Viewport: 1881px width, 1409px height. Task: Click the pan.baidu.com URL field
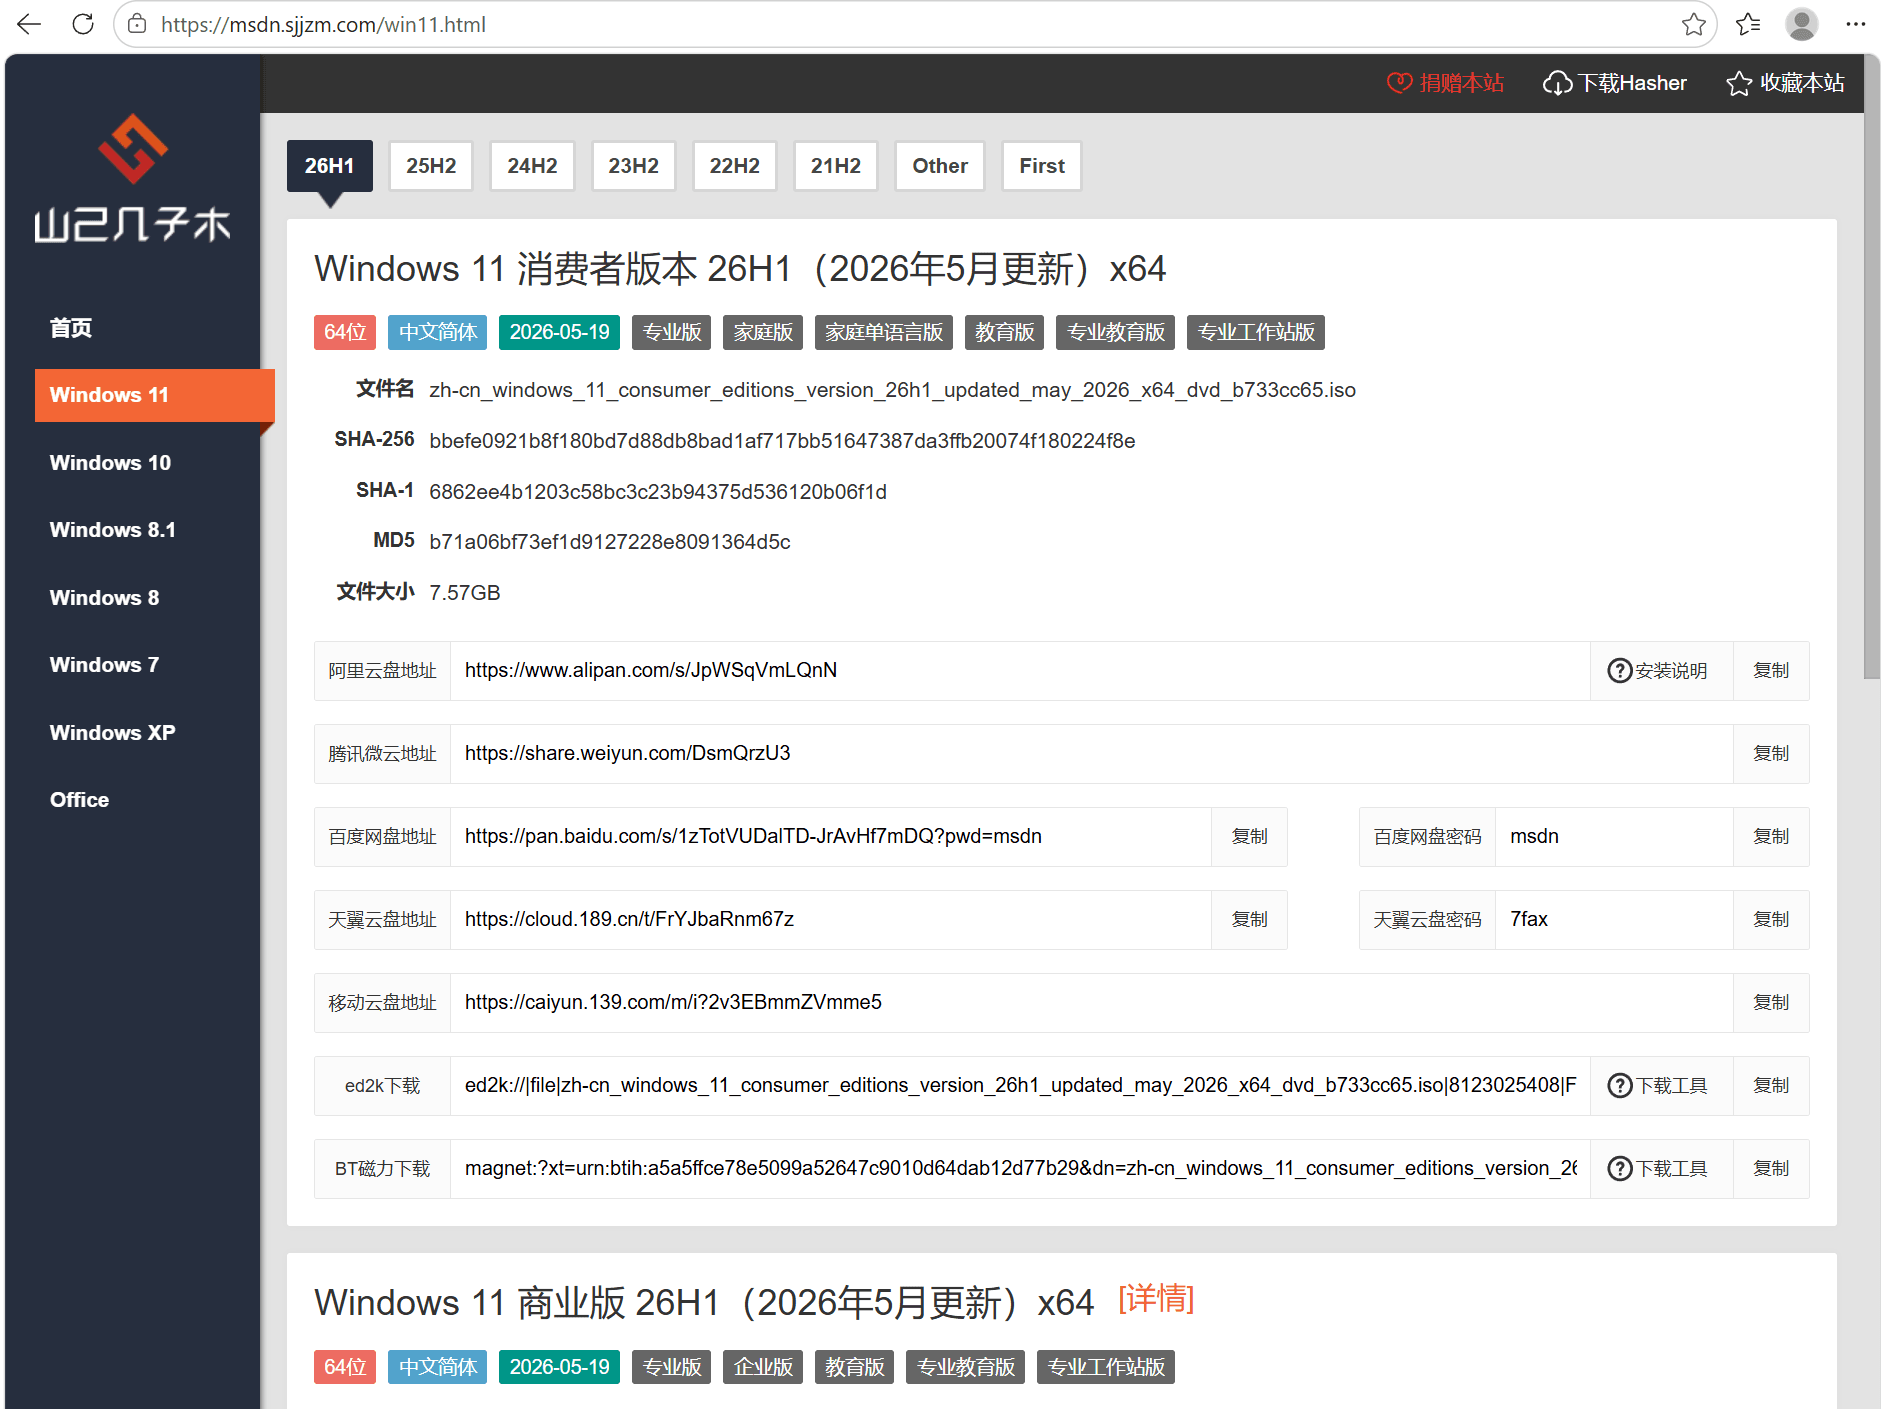click(831, 837)
